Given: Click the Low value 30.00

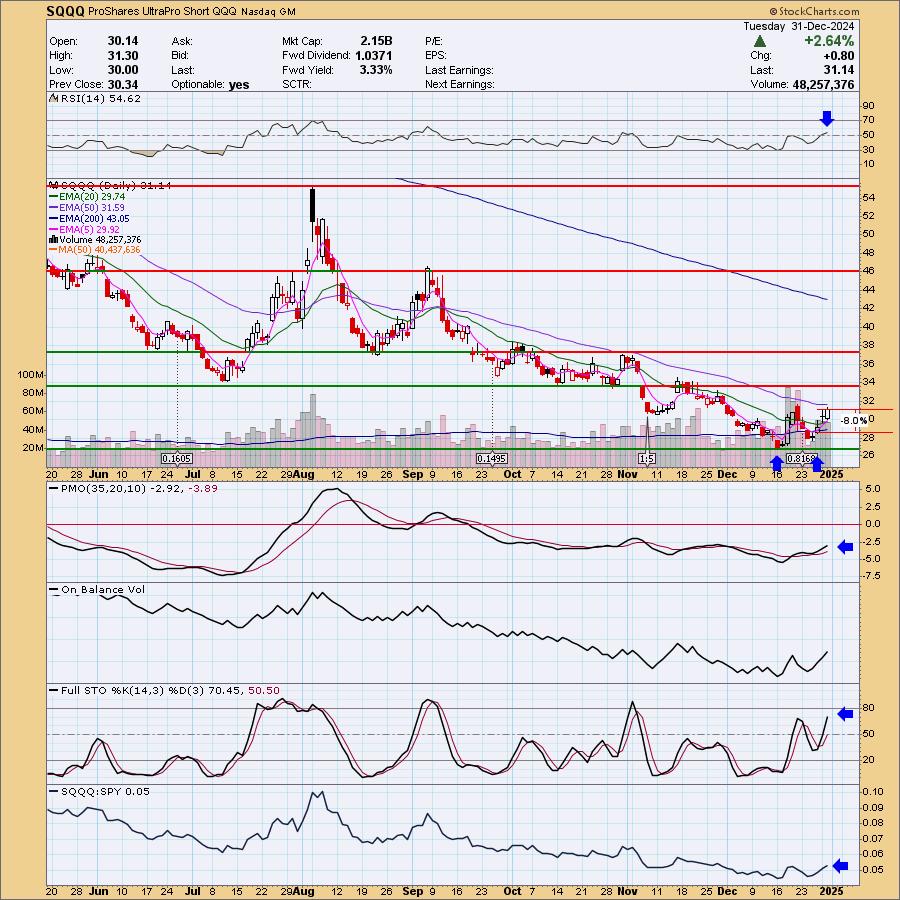Looking at the screenshot, I should [x=123, y=70].
